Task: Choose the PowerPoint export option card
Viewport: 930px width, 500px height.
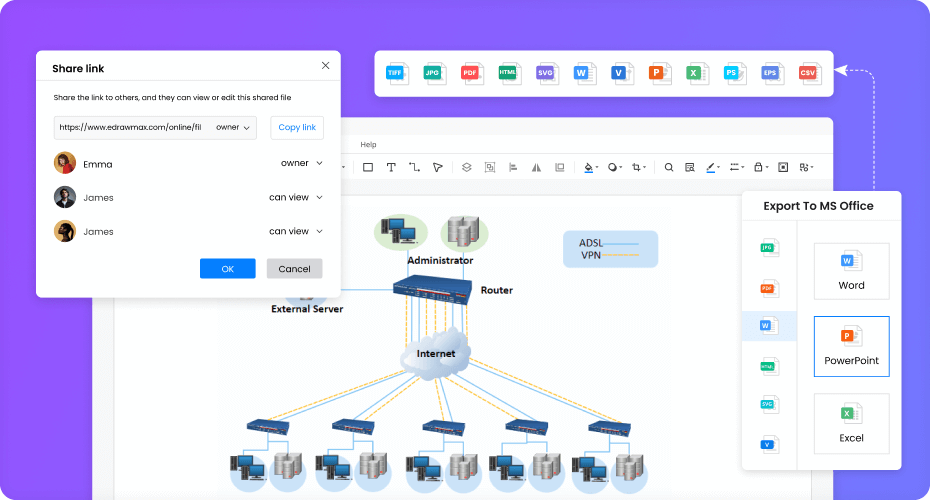Action: pos(851,346)
